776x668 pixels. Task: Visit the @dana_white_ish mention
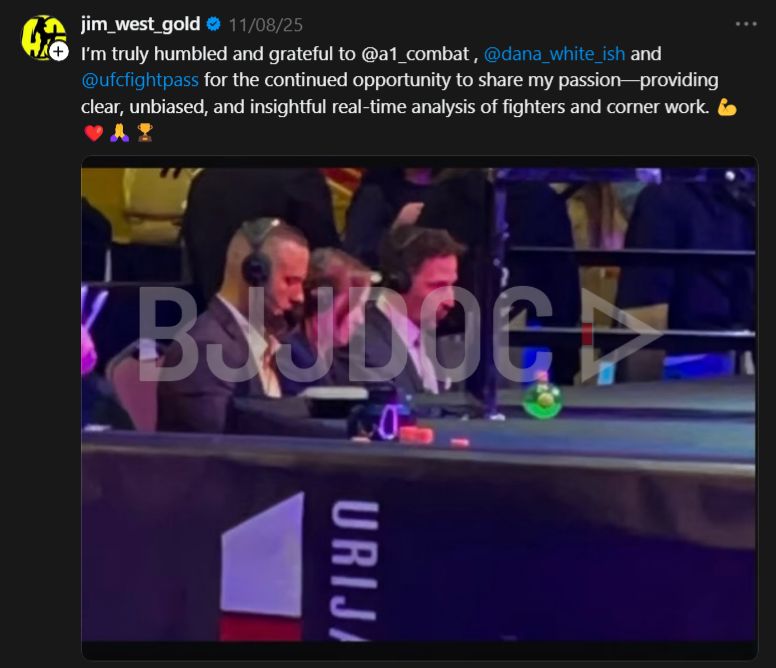554,53
